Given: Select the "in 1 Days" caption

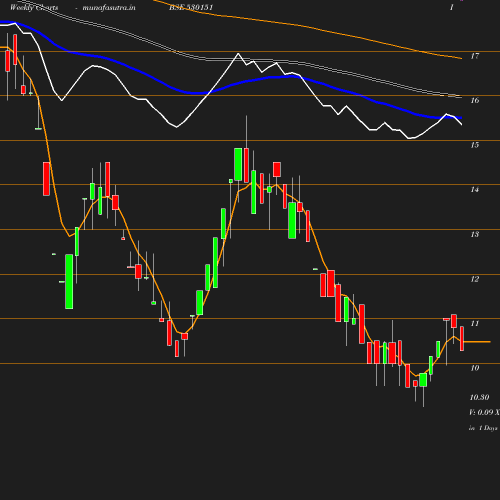Looking at the screenshot, I should pos(483,428).
